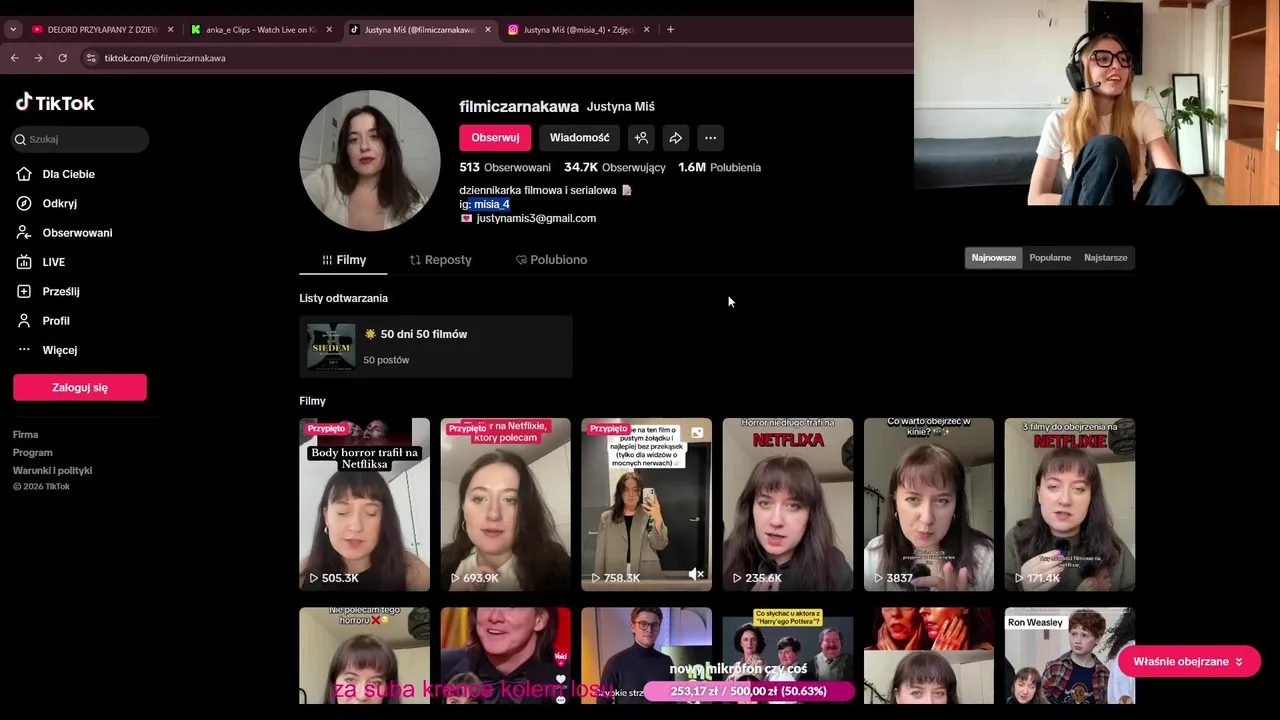1280x720 pixels.
Task: Unmute the 758.3K video speaker icon
Action: 696,574
